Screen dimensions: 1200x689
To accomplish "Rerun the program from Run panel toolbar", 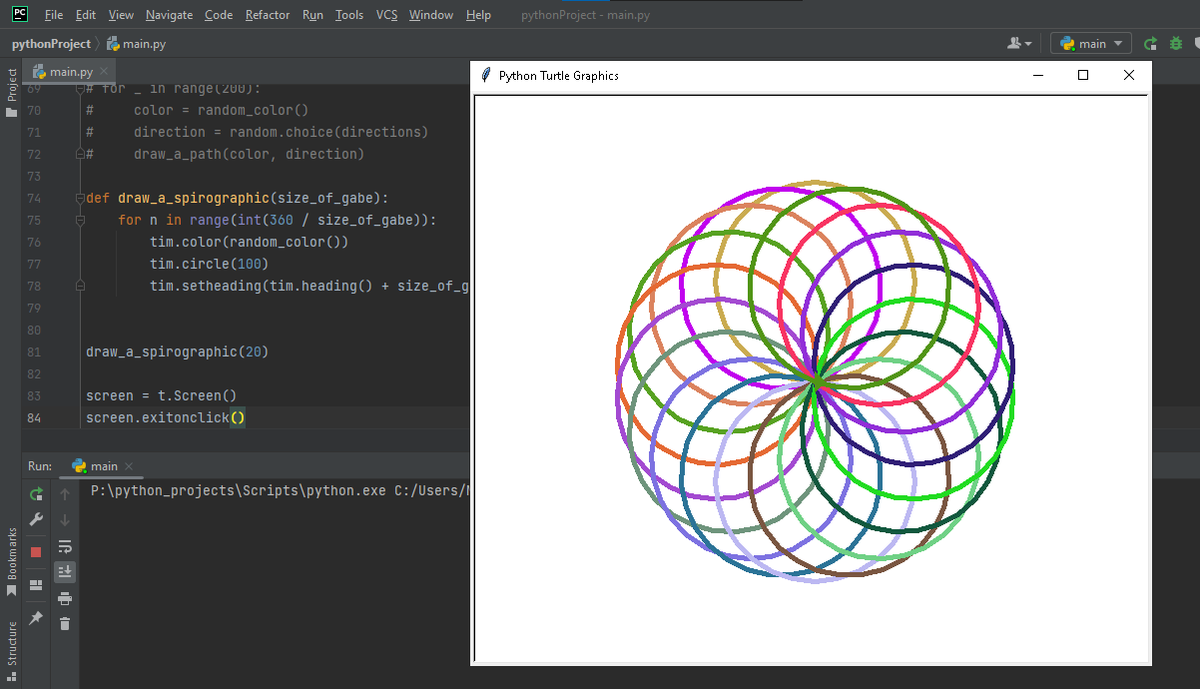I will point(36,493).
